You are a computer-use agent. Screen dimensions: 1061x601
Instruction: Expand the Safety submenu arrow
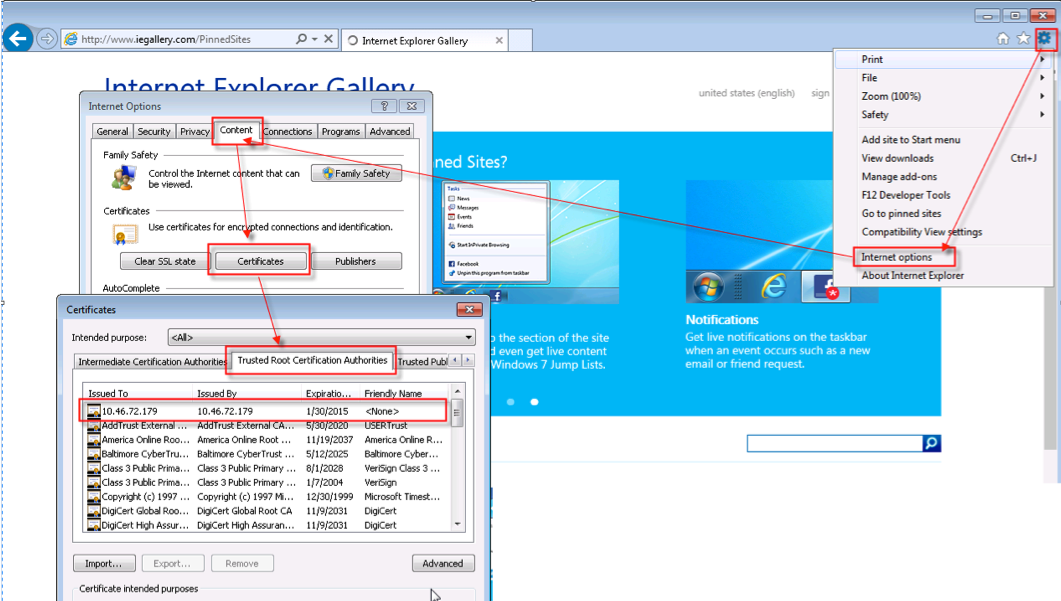(1042, 114)
